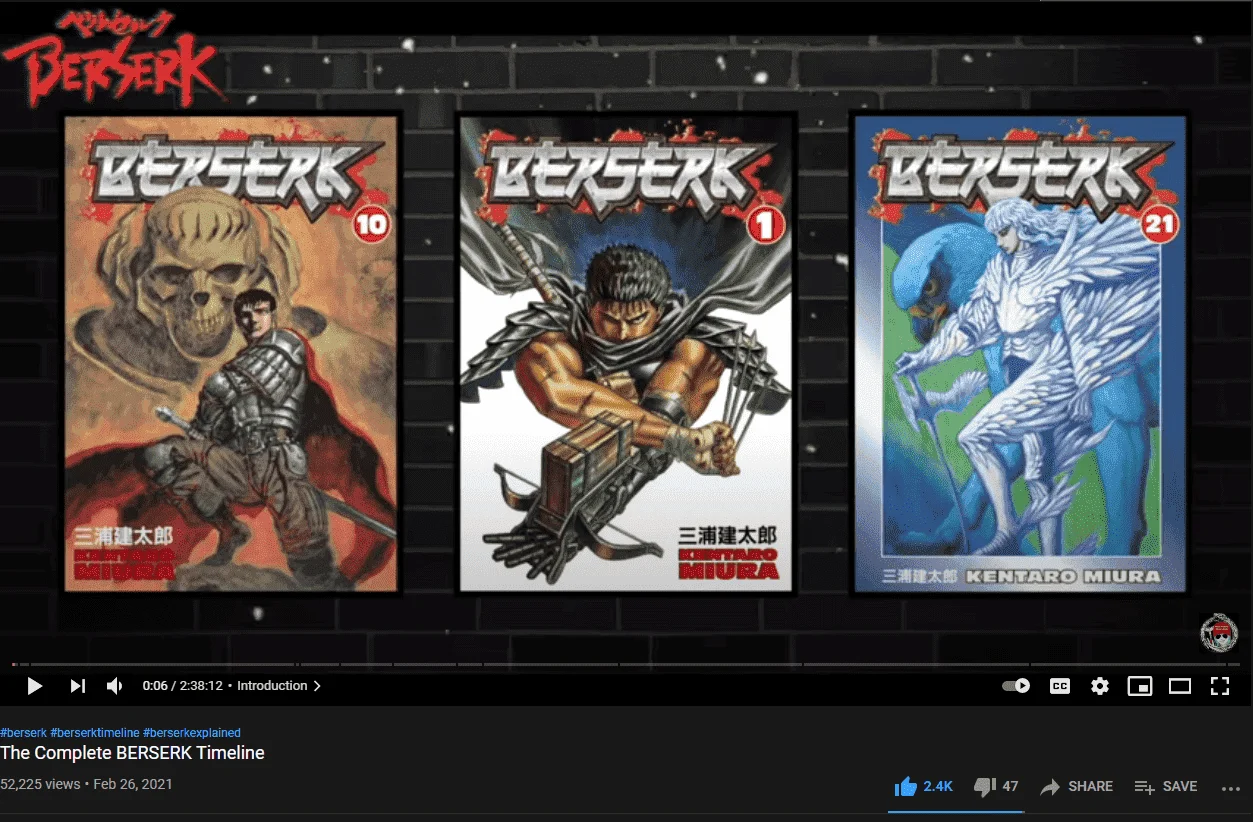
Task: Click the channel watermark logo in video
Action: coord(1219,634)
